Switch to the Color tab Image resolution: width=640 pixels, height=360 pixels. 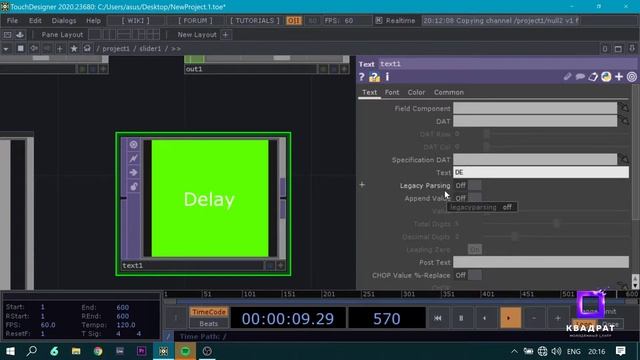(416, 92)
